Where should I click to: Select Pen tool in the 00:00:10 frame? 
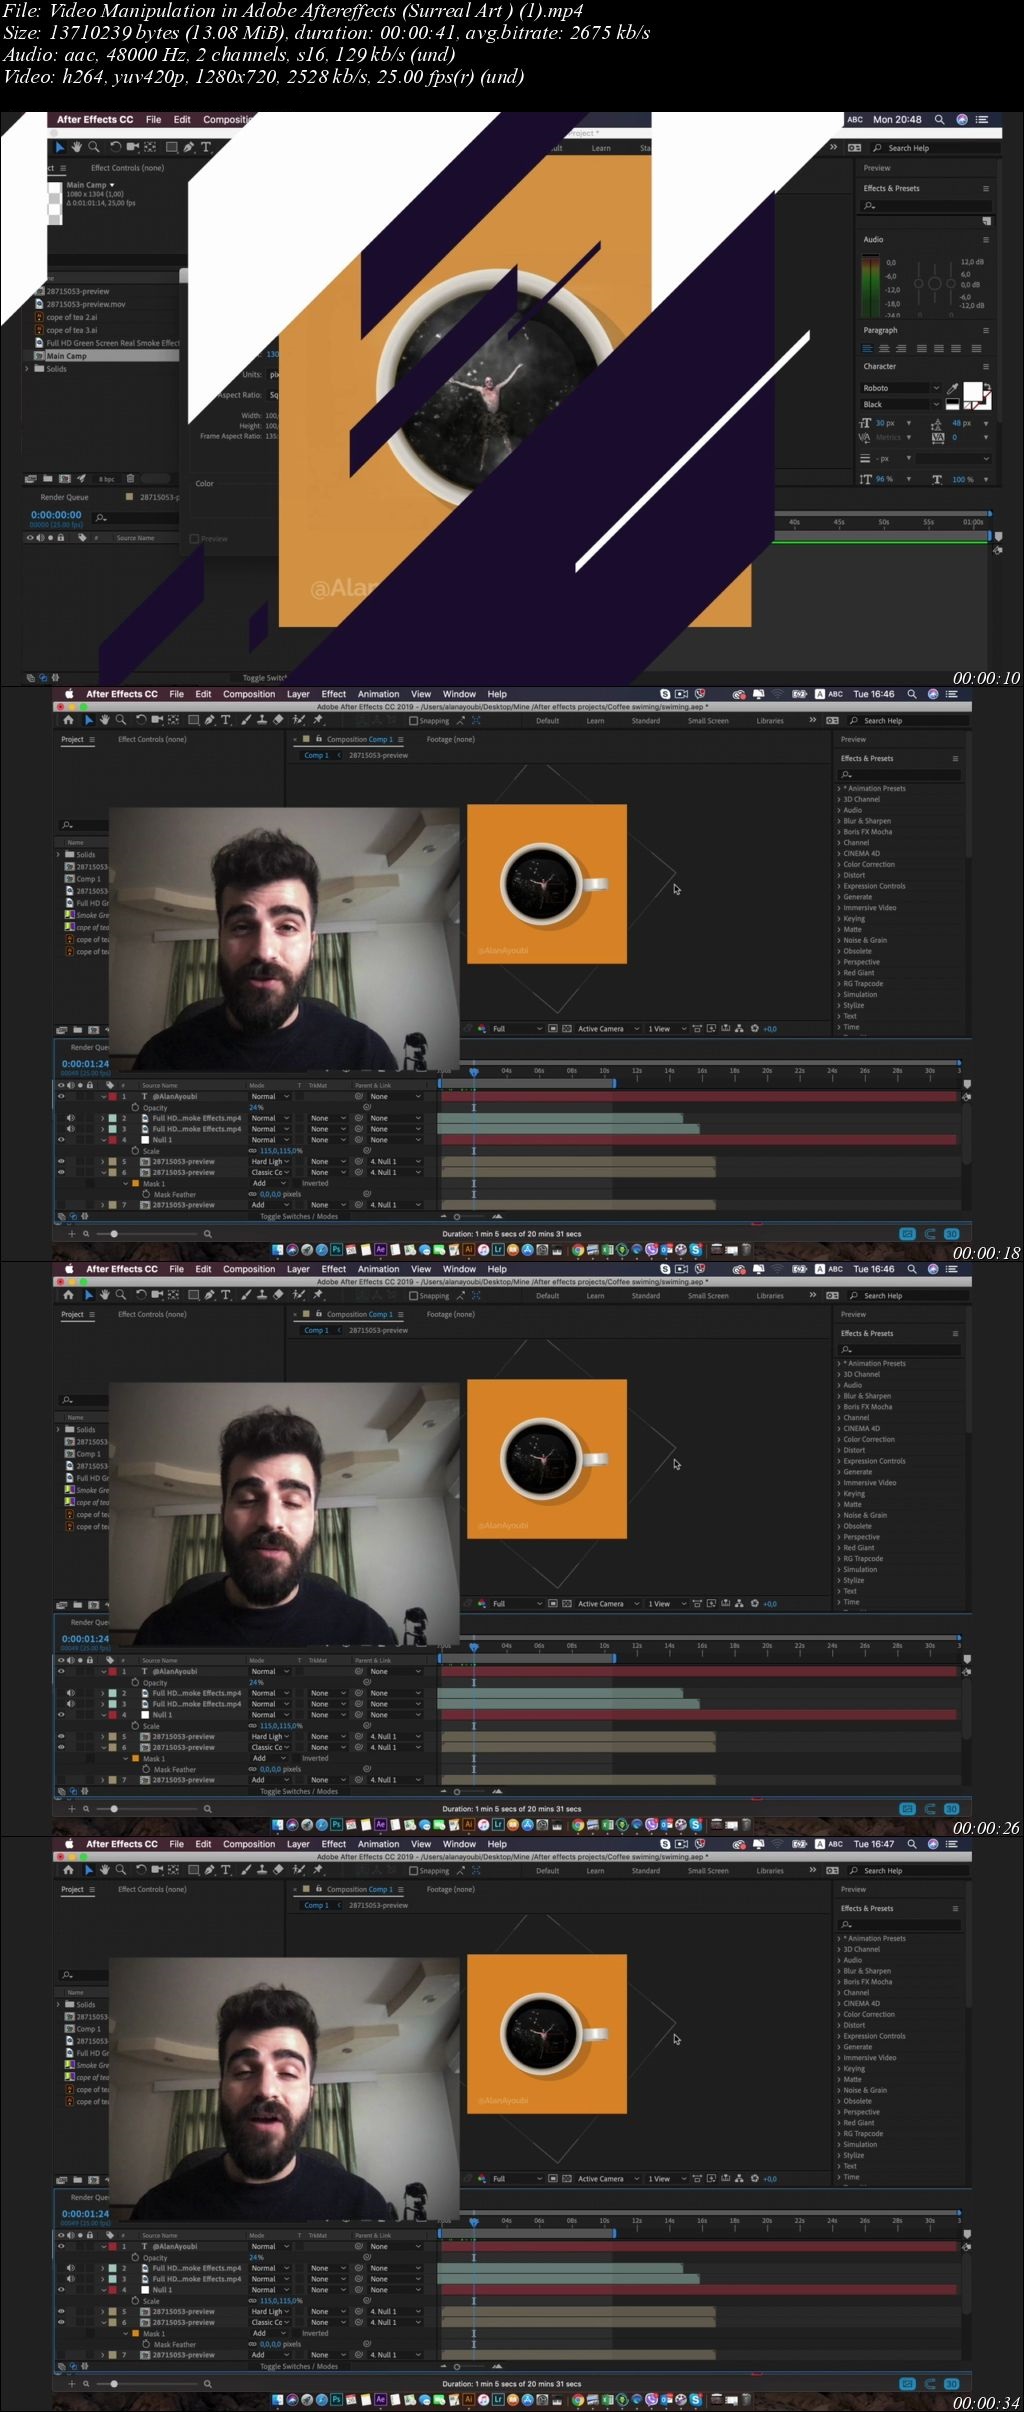click(x=188, y=147)
